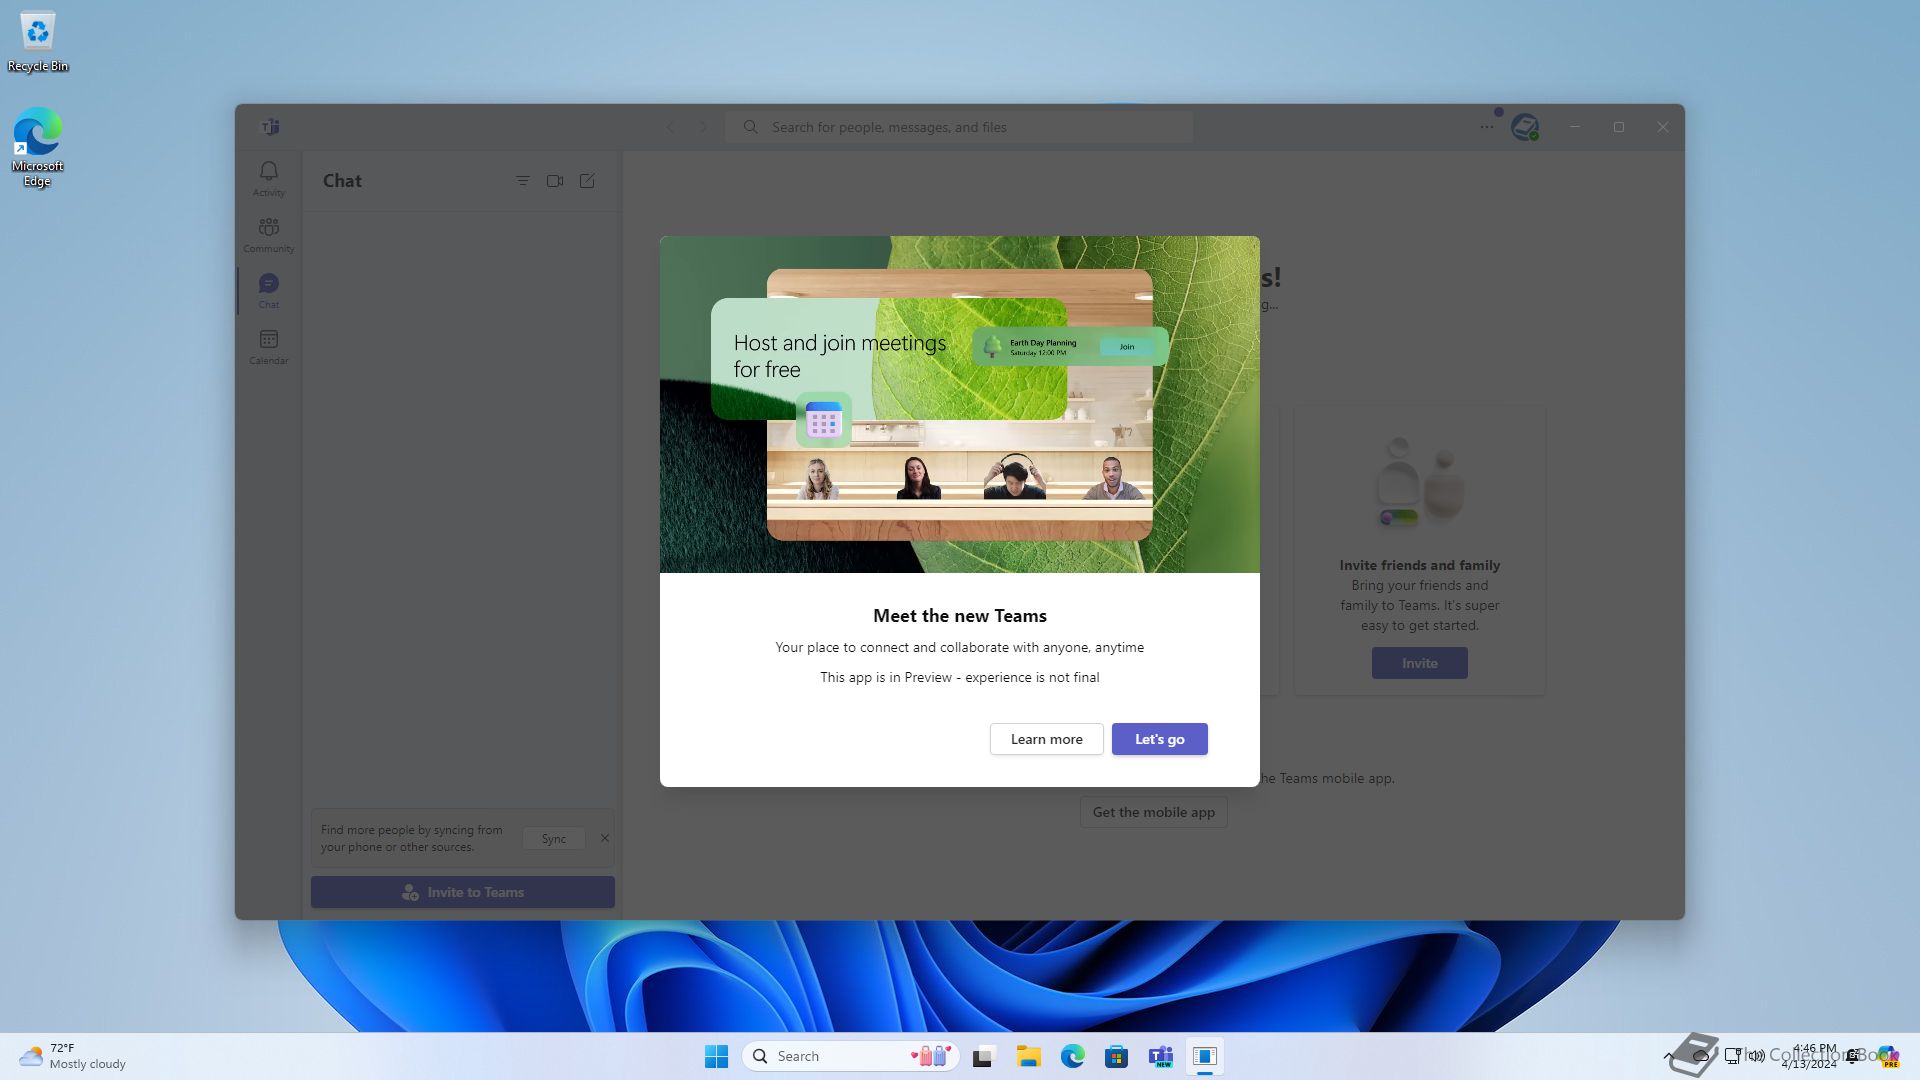The height and width of the screenshot is (1080, 1920).
Task: Open Settings and more ellipsis menu
Action: pyautogui.click(x=1487, y=127)
